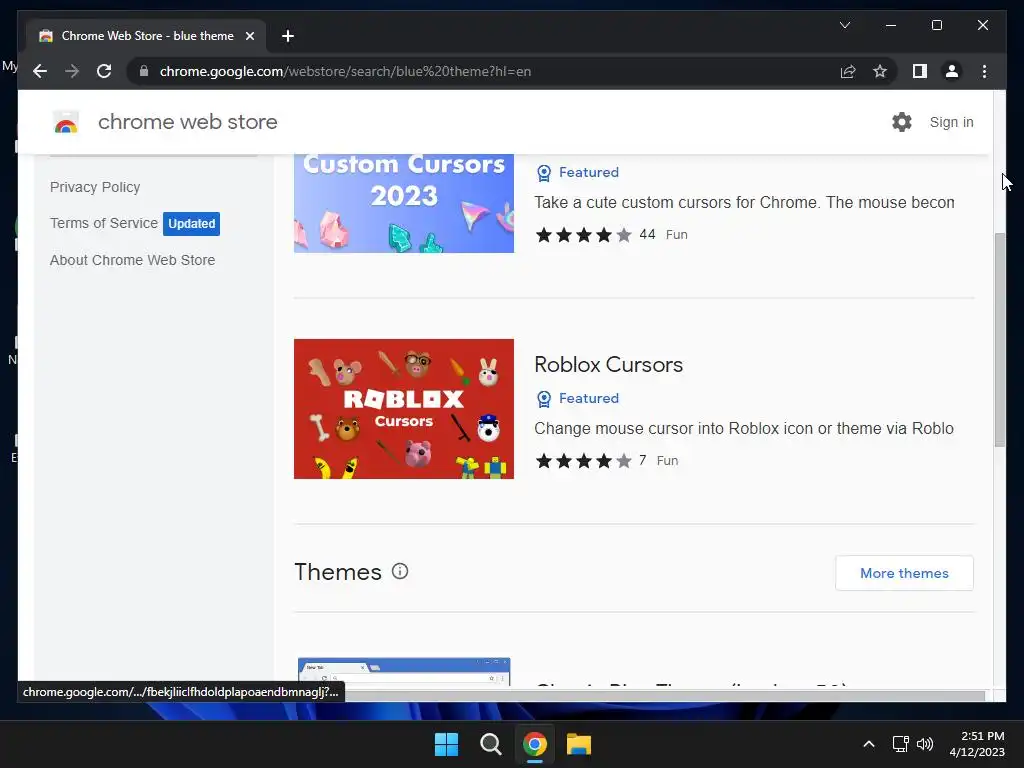1024x768 pixels.
Task: Click the page vertical scrollbar
Action: (x=999, y=340)
